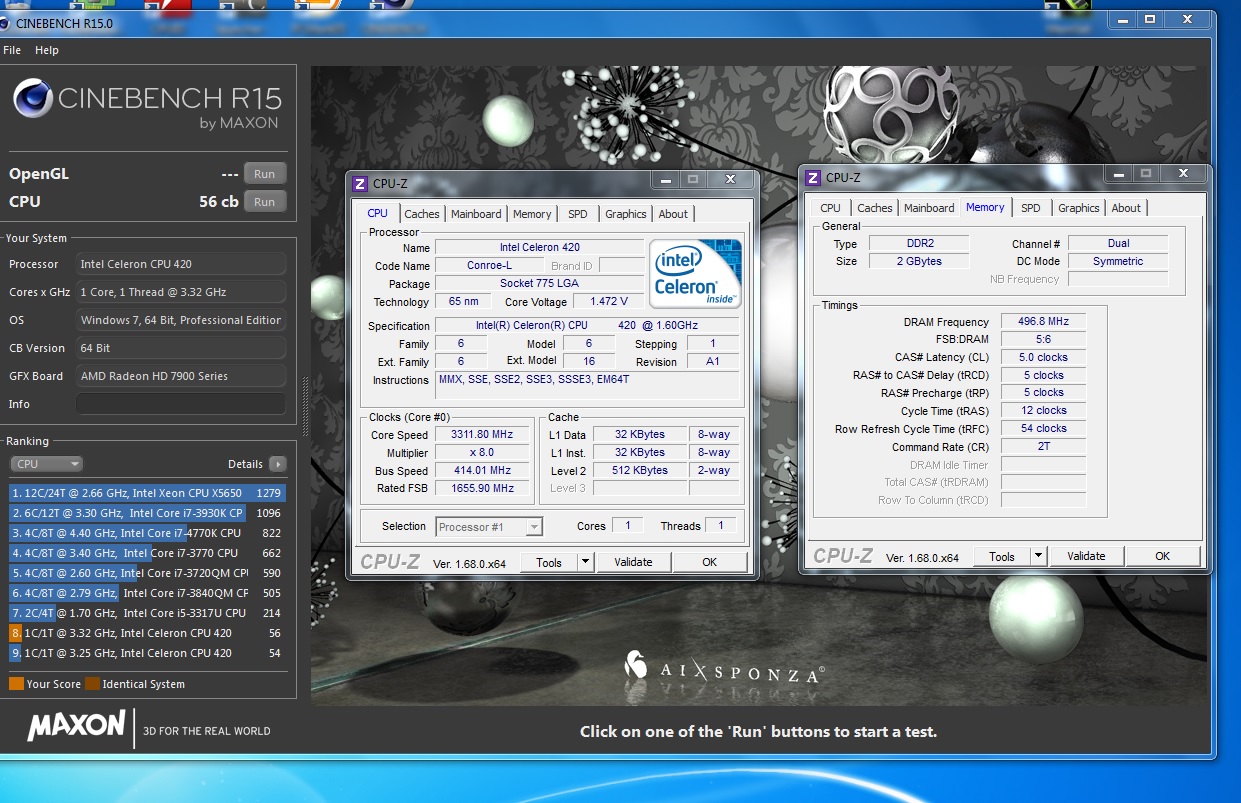
Task: Click the Core Voltage value 1.472 V
Action: click(609, 301)
